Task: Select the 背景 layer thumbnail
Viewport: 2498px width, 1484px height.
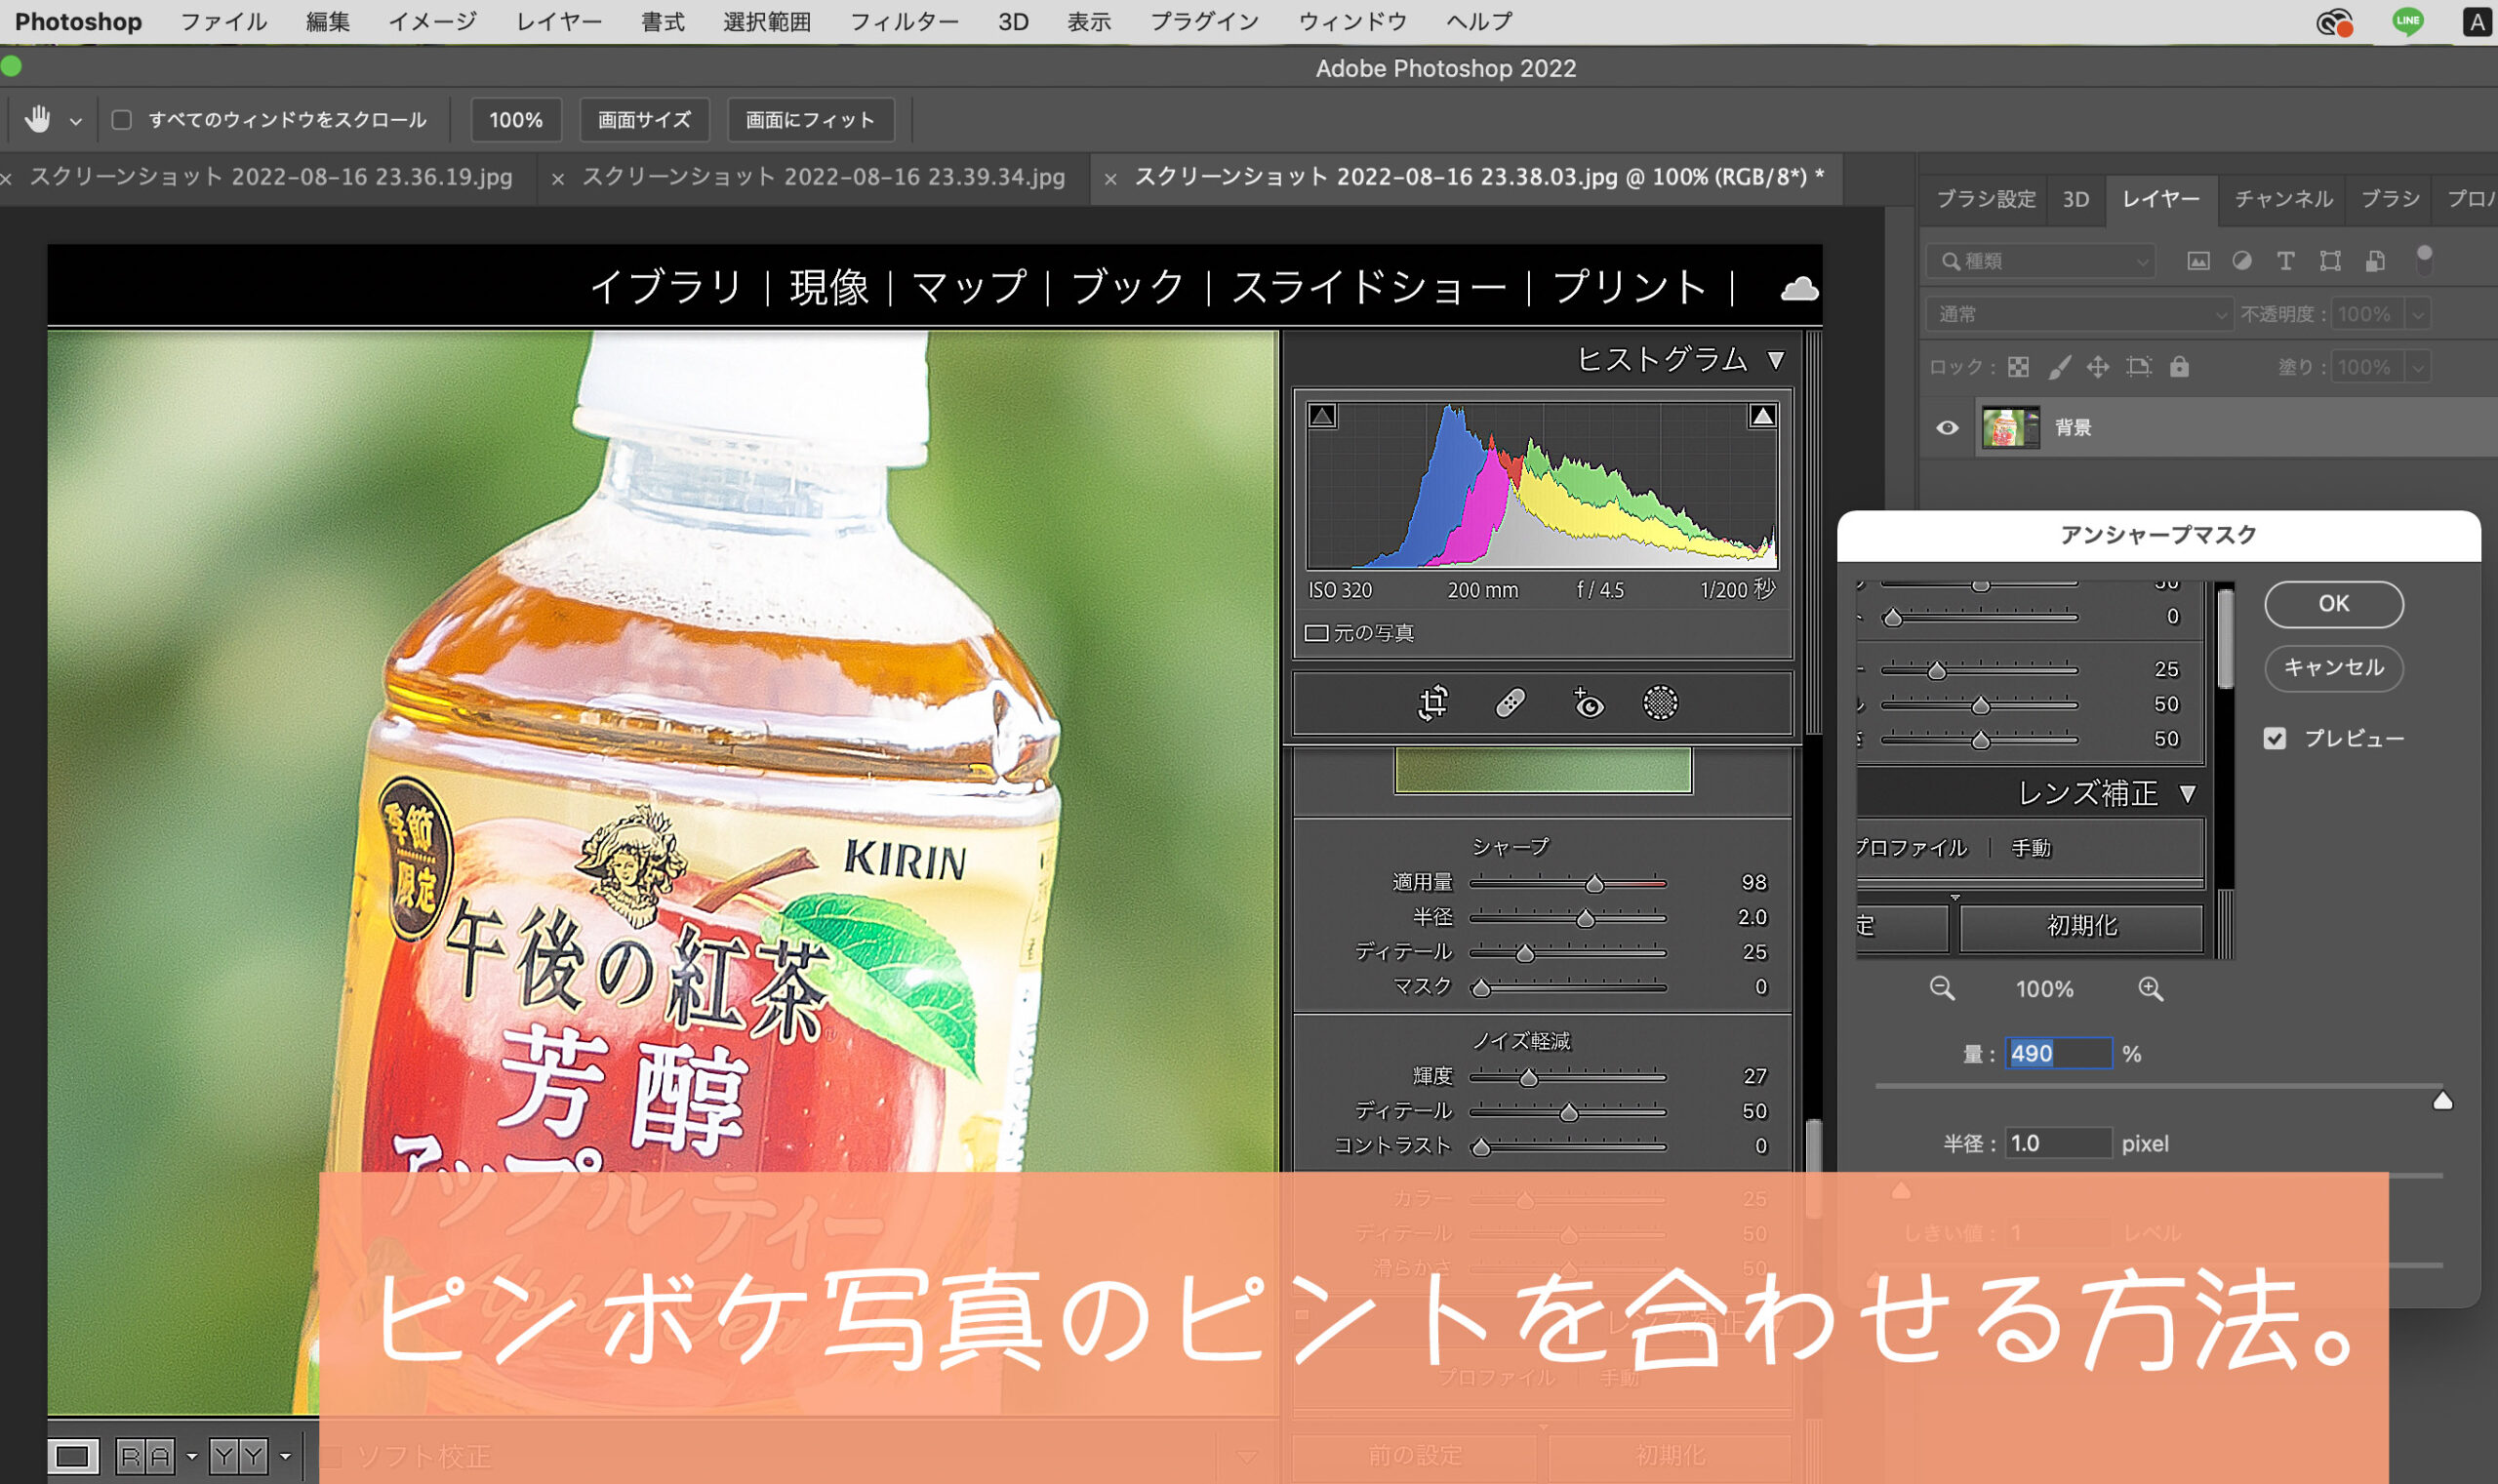Action: pyautogui.click(x=2010, y=428)
